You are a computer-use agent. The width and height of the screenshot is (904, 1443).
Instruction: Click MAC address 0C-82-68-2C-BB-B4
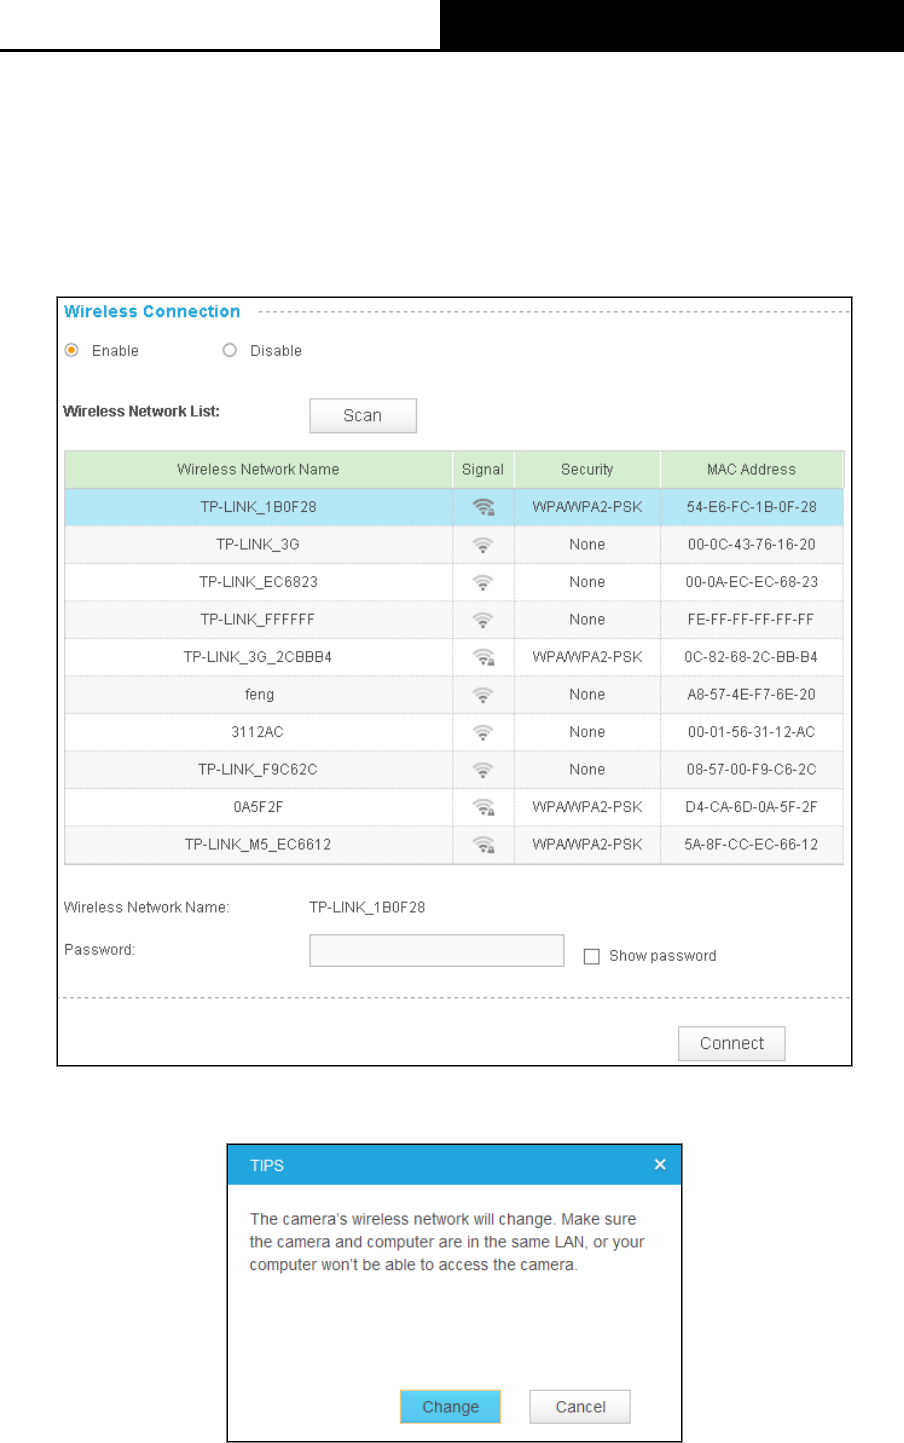752,657
